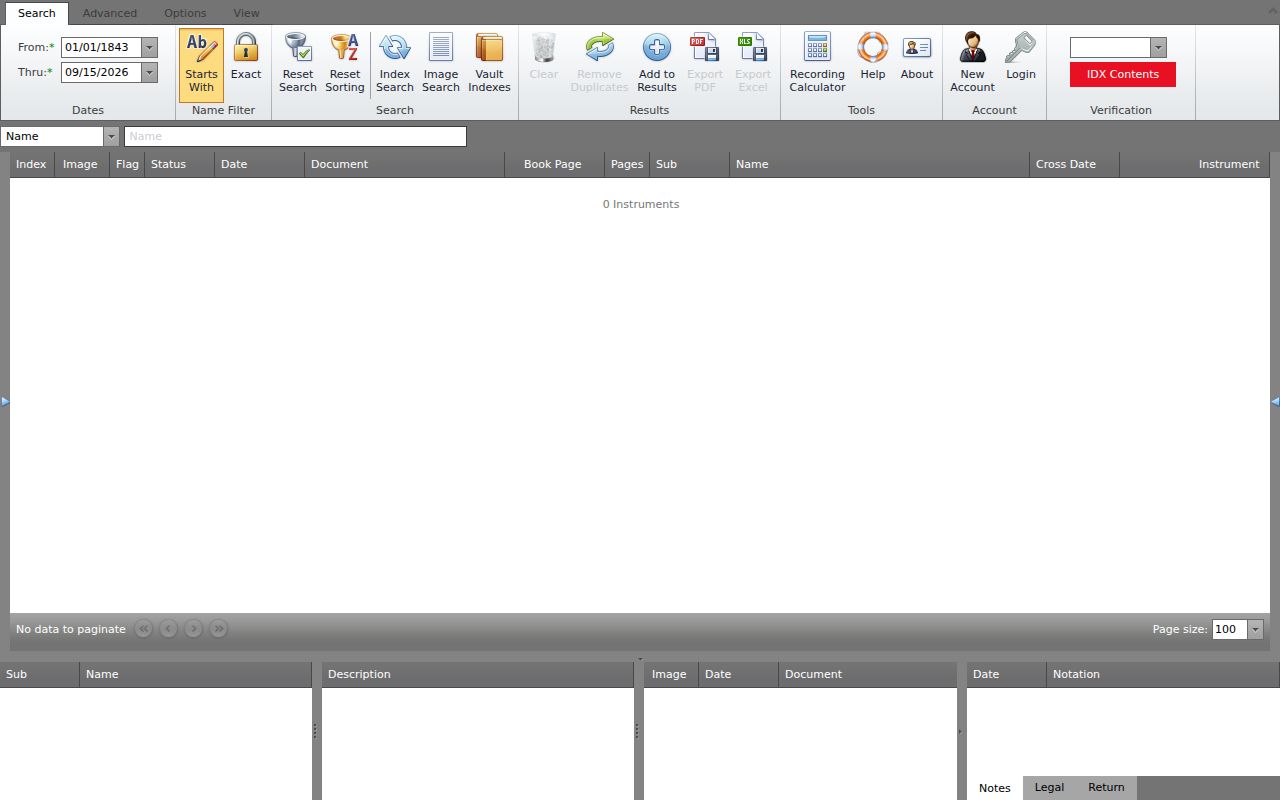Open the Recording Calculator

click(x=817, y=65)
